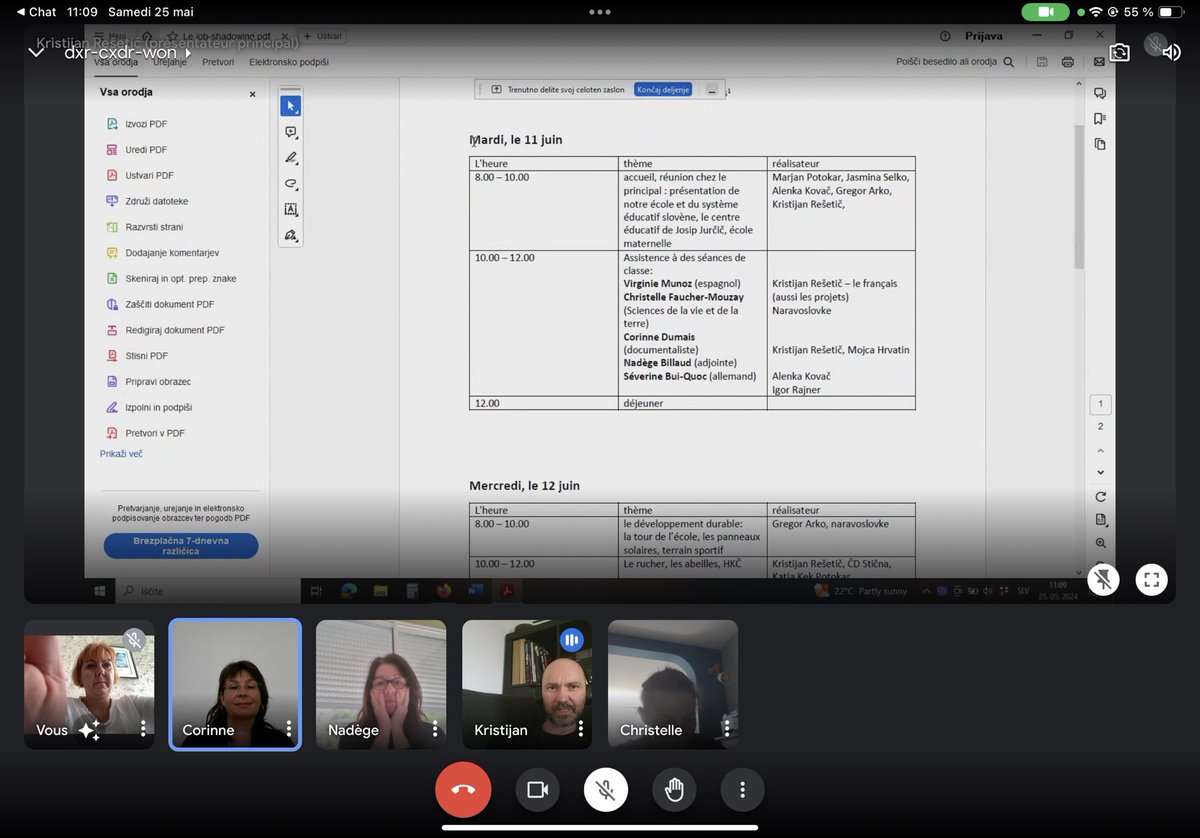Collapse the call with the top-left chevron

click(36, 52)
